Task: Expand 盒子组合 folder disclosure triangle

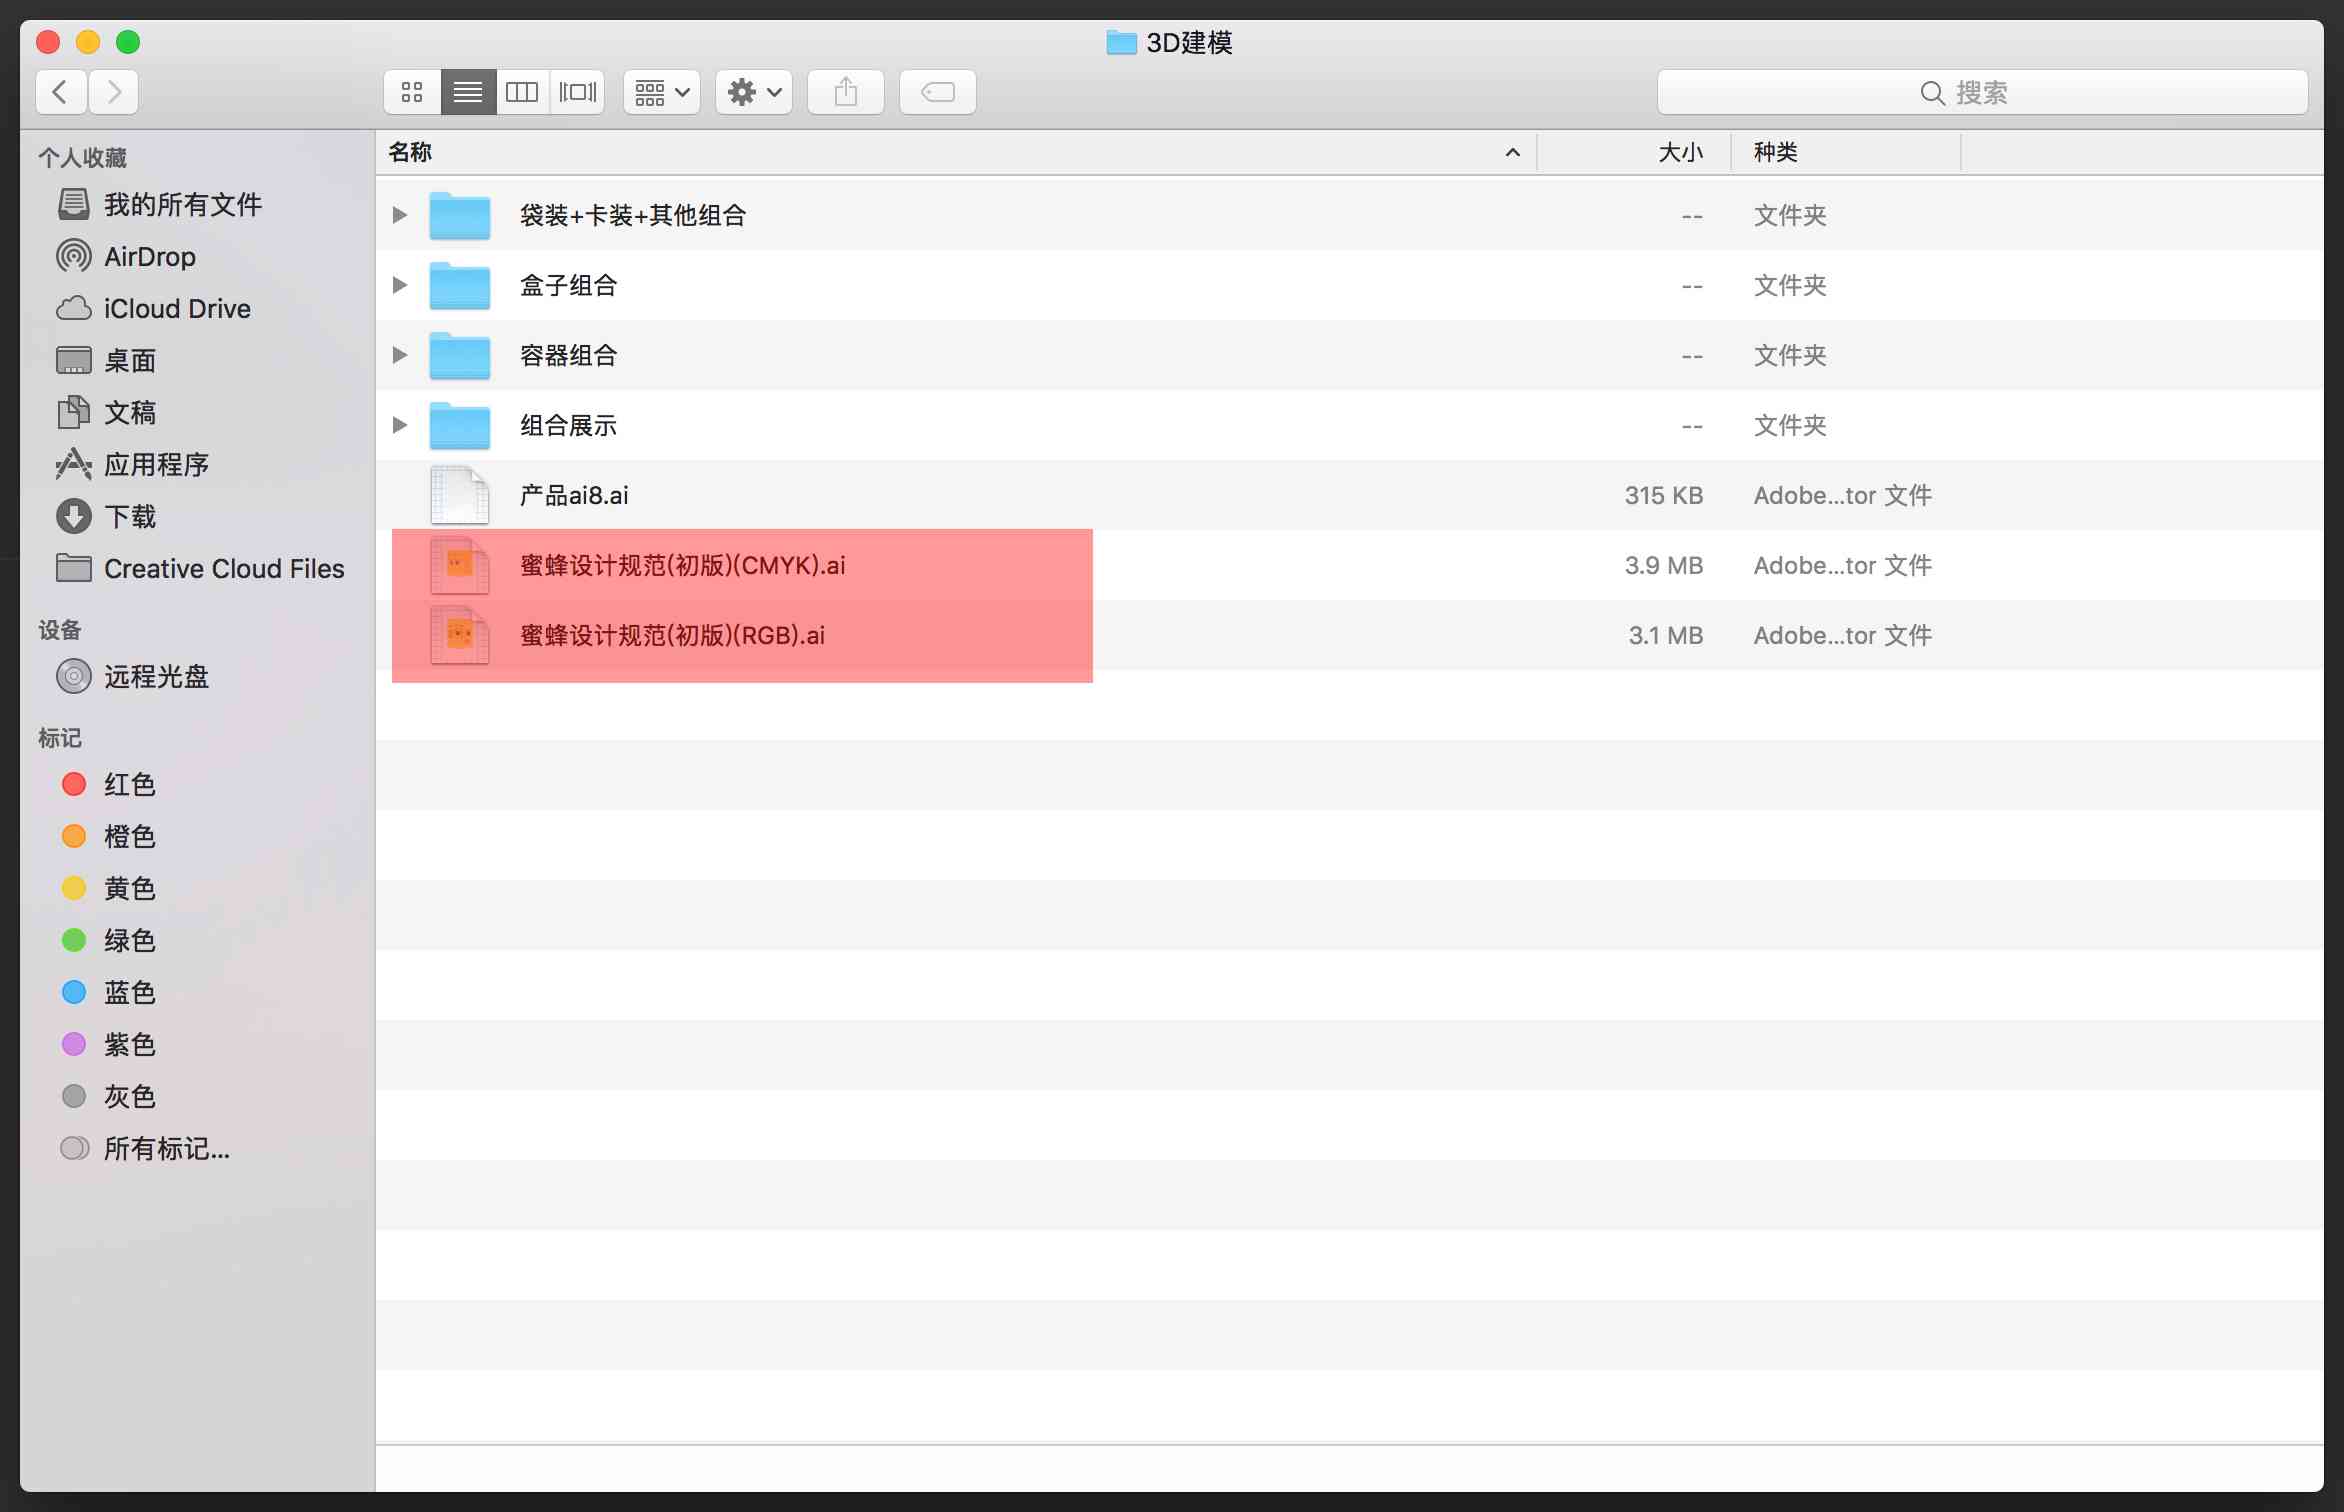Action: coord(401,285)
